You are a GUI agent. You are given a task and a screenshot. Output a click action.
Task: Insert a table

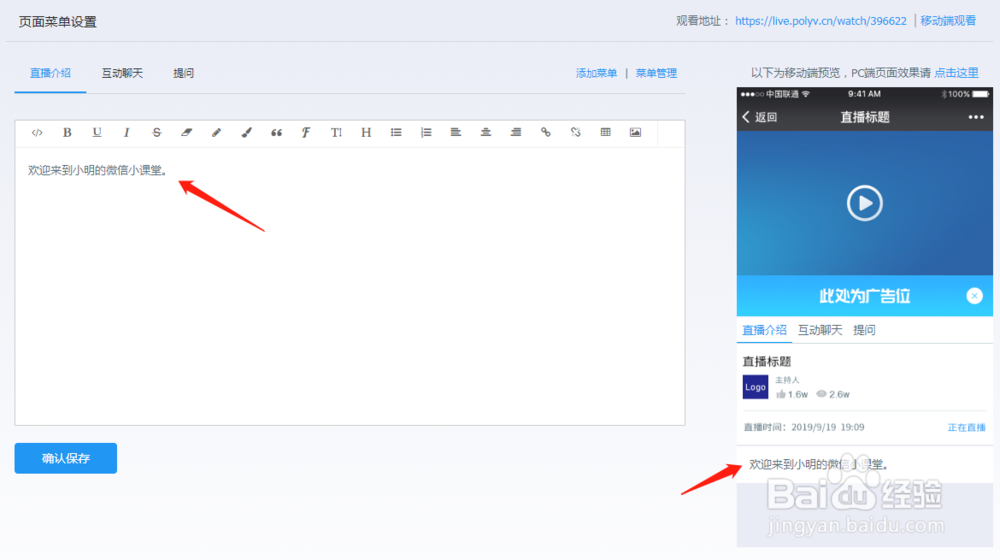click(x=605, y=133)
